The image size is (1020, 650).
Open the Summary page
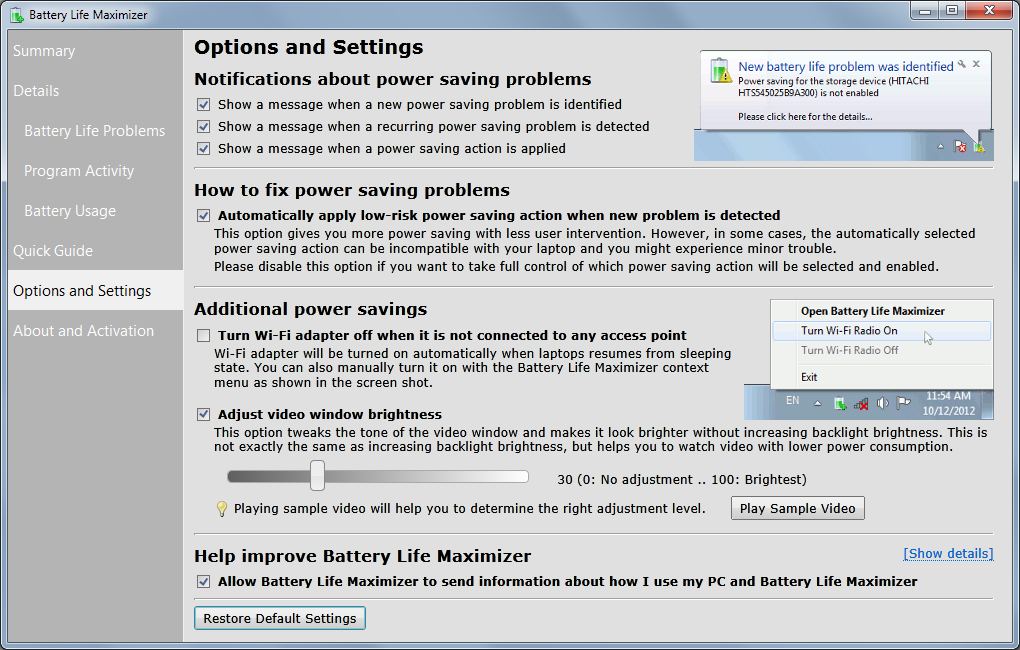(x=44, y=51)
